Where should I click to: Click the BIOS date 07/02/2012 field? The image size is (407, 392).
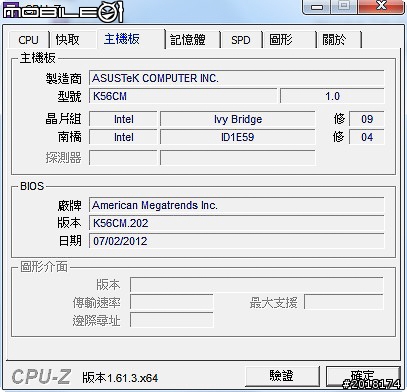(237, 241)
